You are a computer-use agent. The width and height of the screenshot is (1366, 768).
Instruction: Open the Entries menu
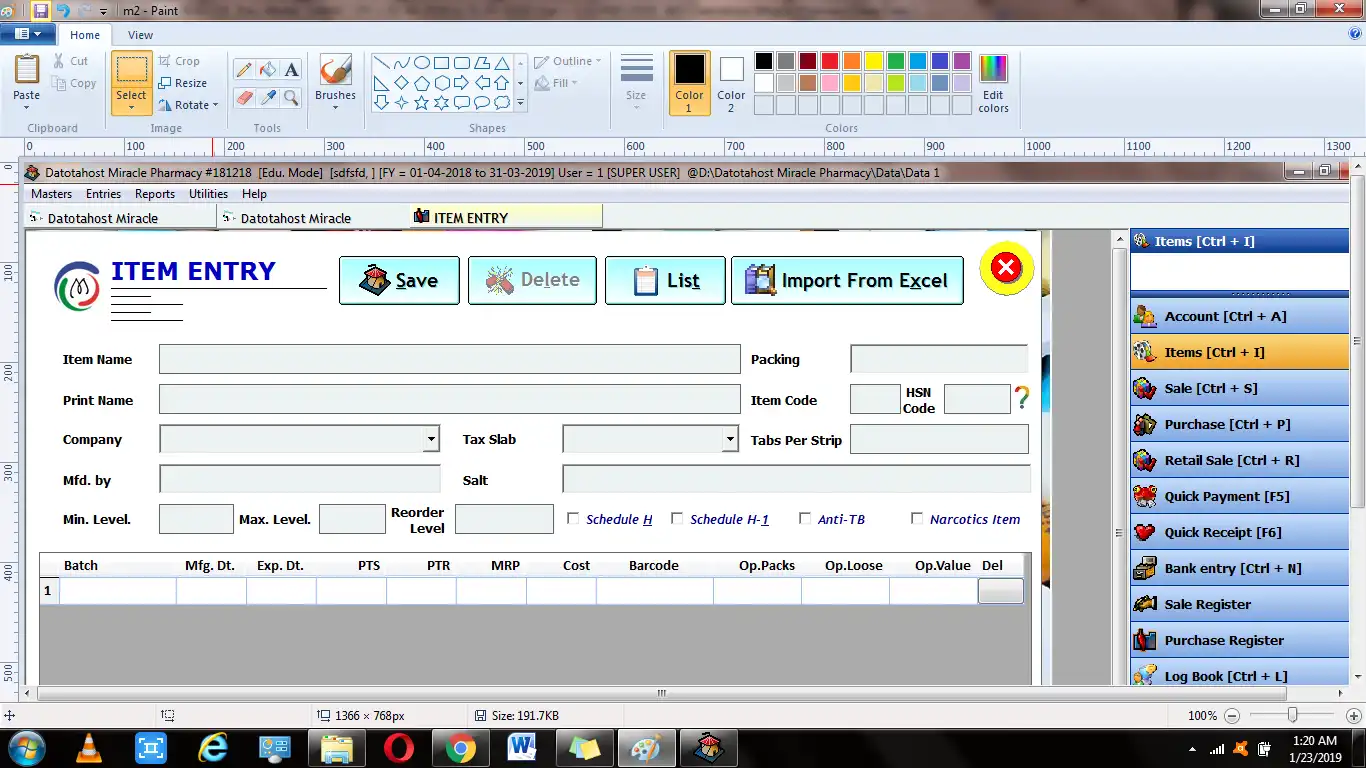point(104,194)
